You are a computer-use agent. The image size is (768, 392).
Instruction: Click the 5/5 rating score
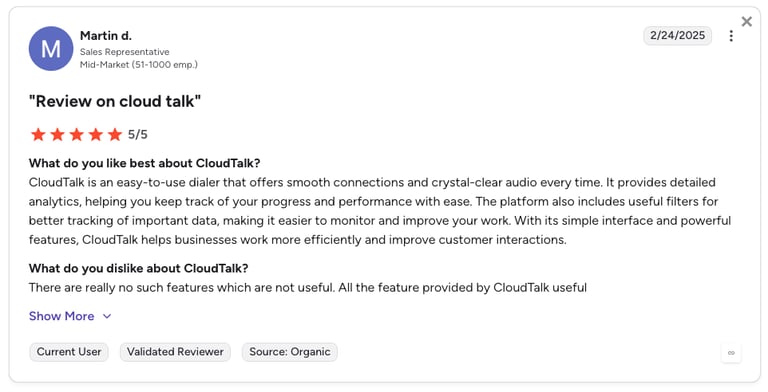(138, 134)
